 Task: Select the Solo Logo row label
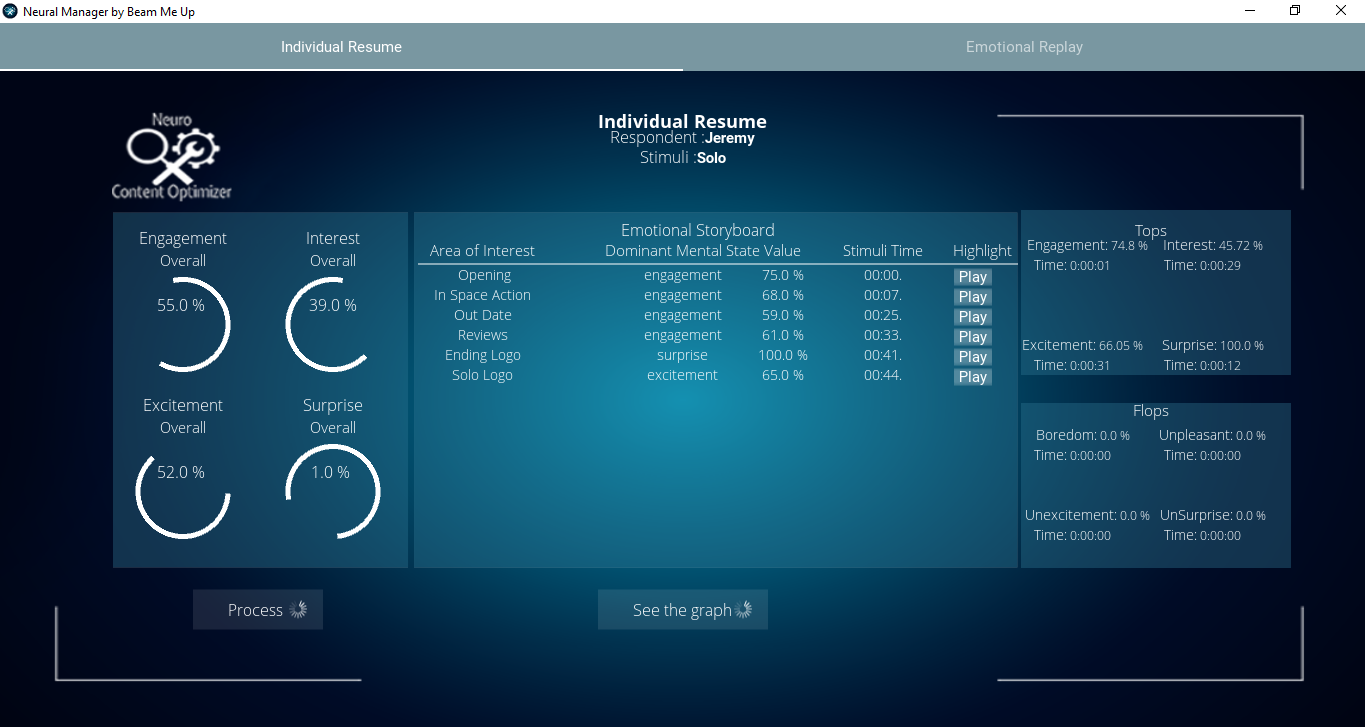[482, 375]
